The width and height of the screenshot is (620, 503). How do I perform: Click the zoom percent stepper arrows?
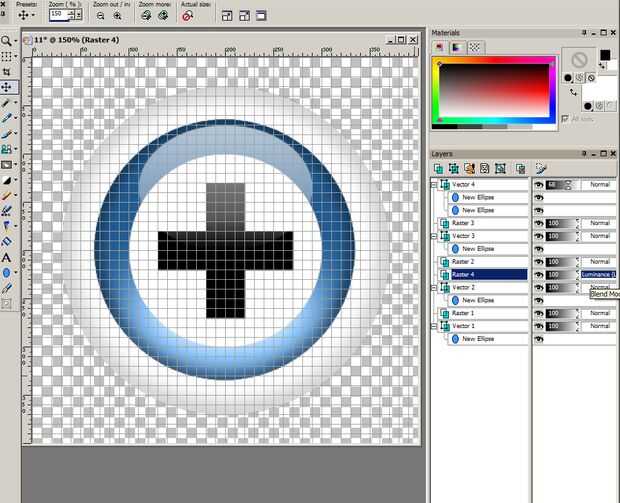pos(72,15)
